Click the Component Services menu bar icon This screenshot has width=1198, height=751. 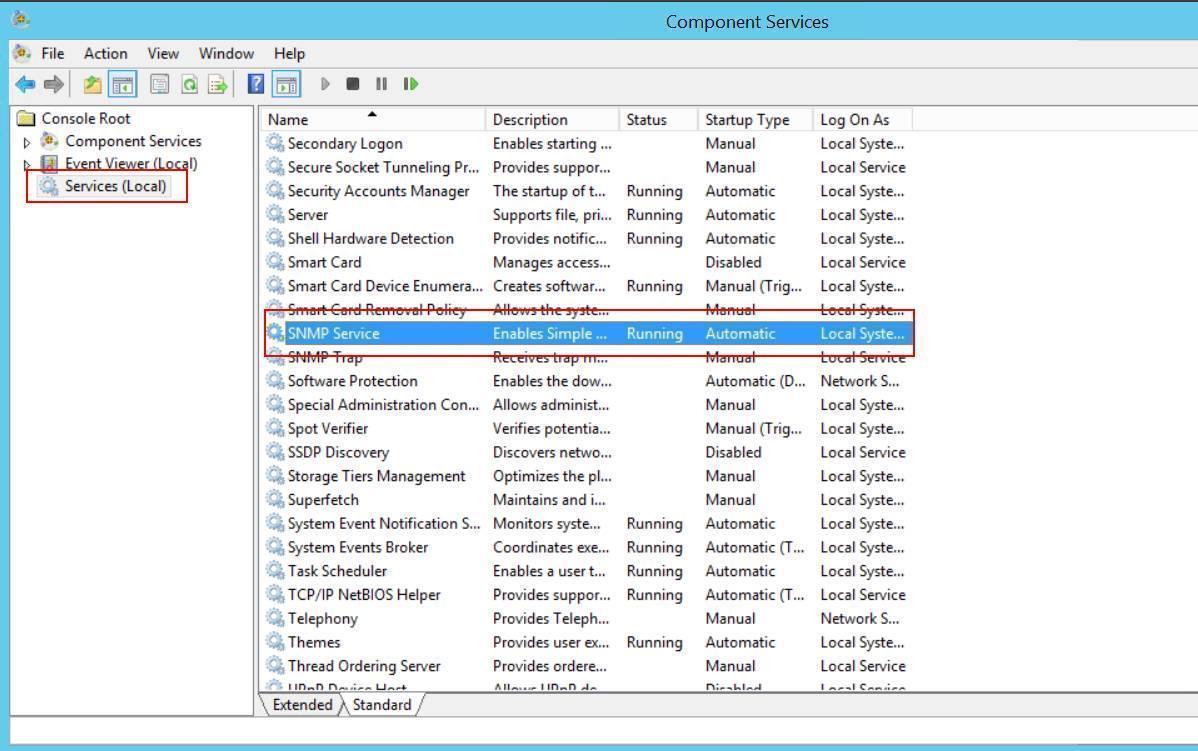(x=22, y=53)
